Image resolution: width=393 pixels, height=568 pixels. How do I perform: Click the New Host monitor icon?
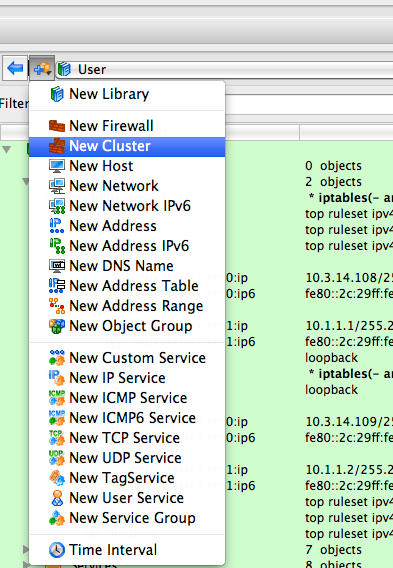[x=57, y=166]
